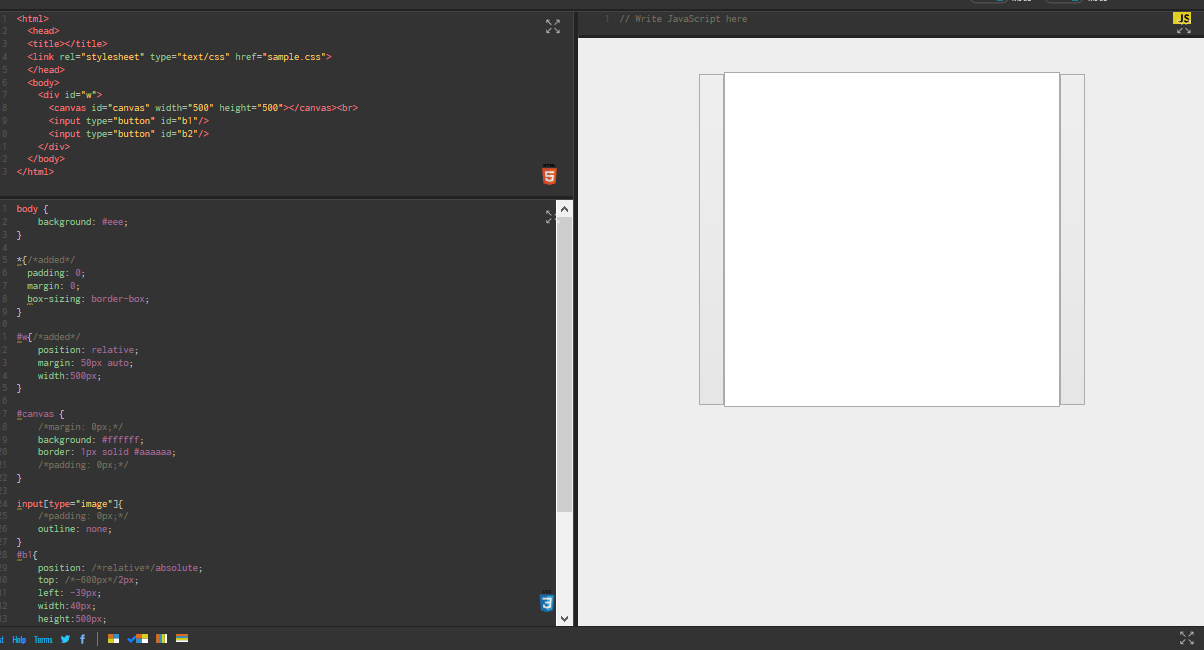
Task: Expand the result preview to fullscreen
Action: [x=1186, y=637]
